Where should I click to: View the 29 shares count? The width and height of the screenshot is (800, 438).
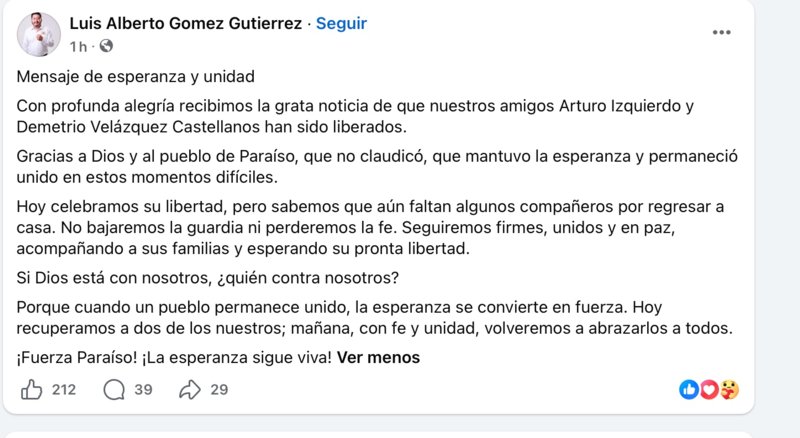[219, 390]
